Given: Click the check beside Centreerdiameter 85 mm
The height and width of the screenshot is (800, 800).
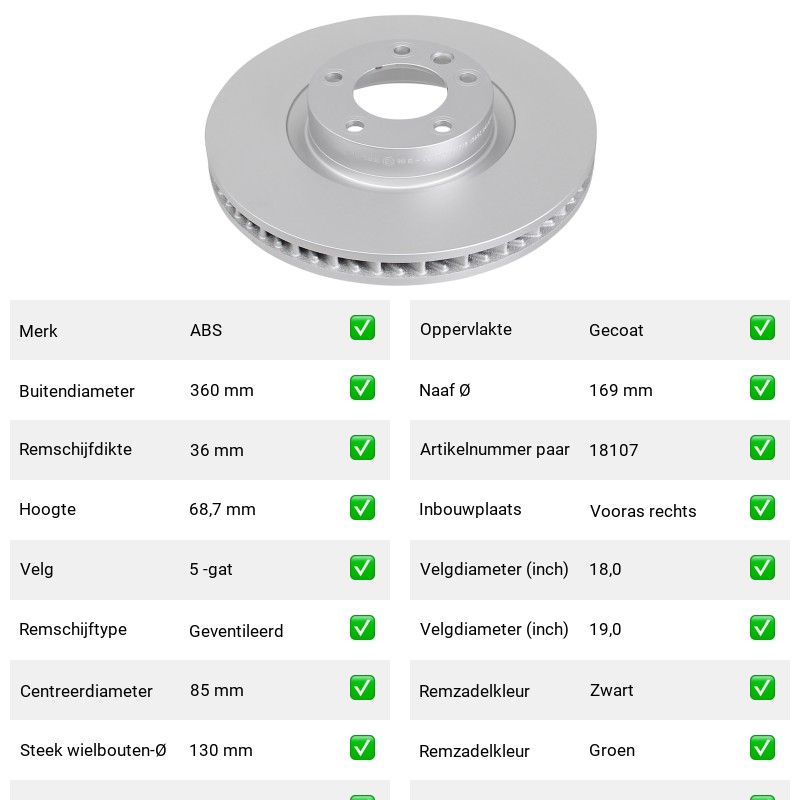Looking at the screenshot, I should [362, 687].
